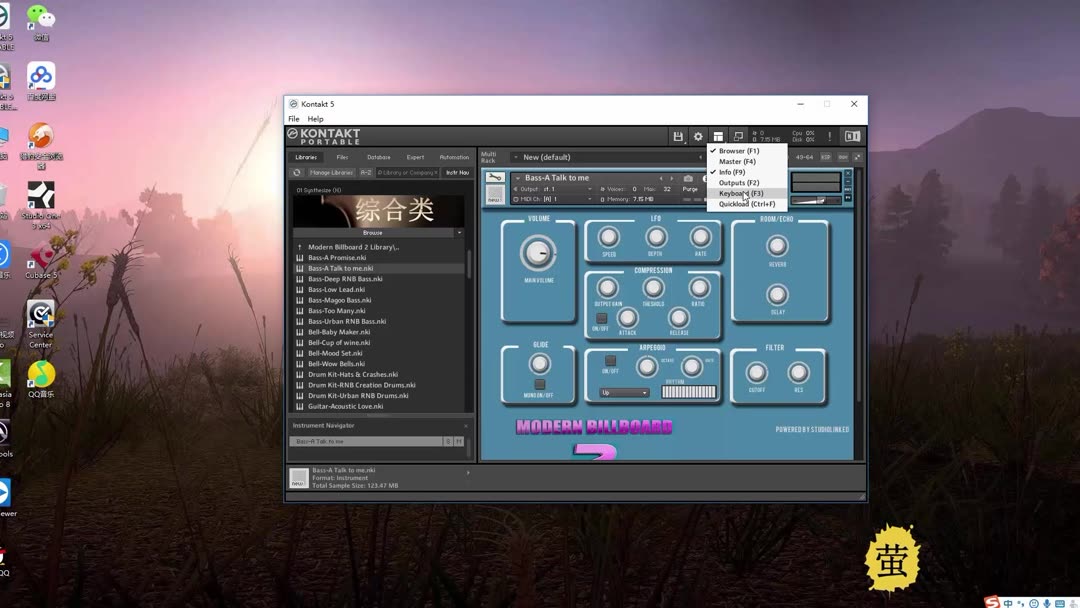Enable the Arpeggio ON/OFF switch
The height and width of the screenshot is (608, 1080).
611,361
